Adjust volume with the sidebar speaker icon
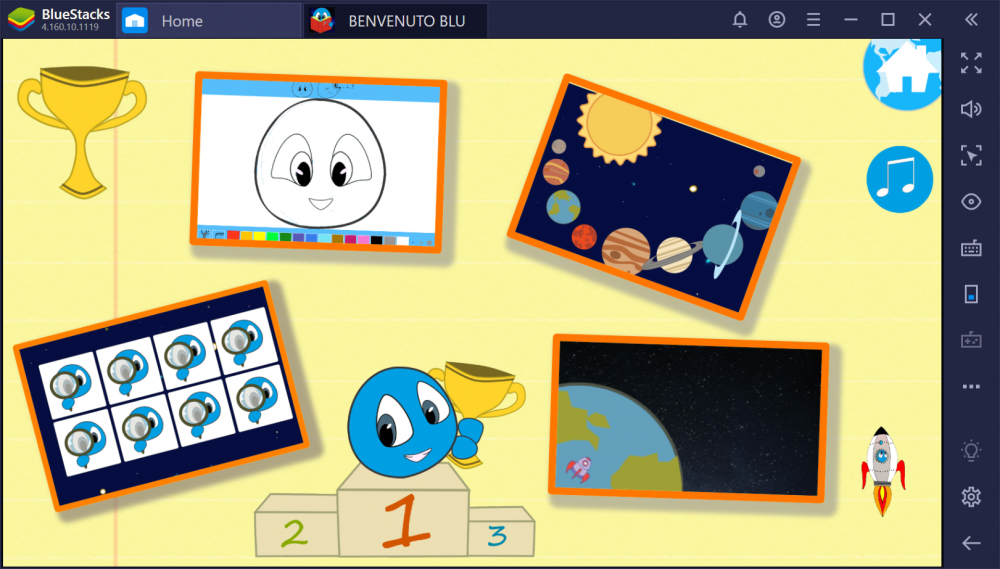1000x569 pixels. [x=970, y=109]
